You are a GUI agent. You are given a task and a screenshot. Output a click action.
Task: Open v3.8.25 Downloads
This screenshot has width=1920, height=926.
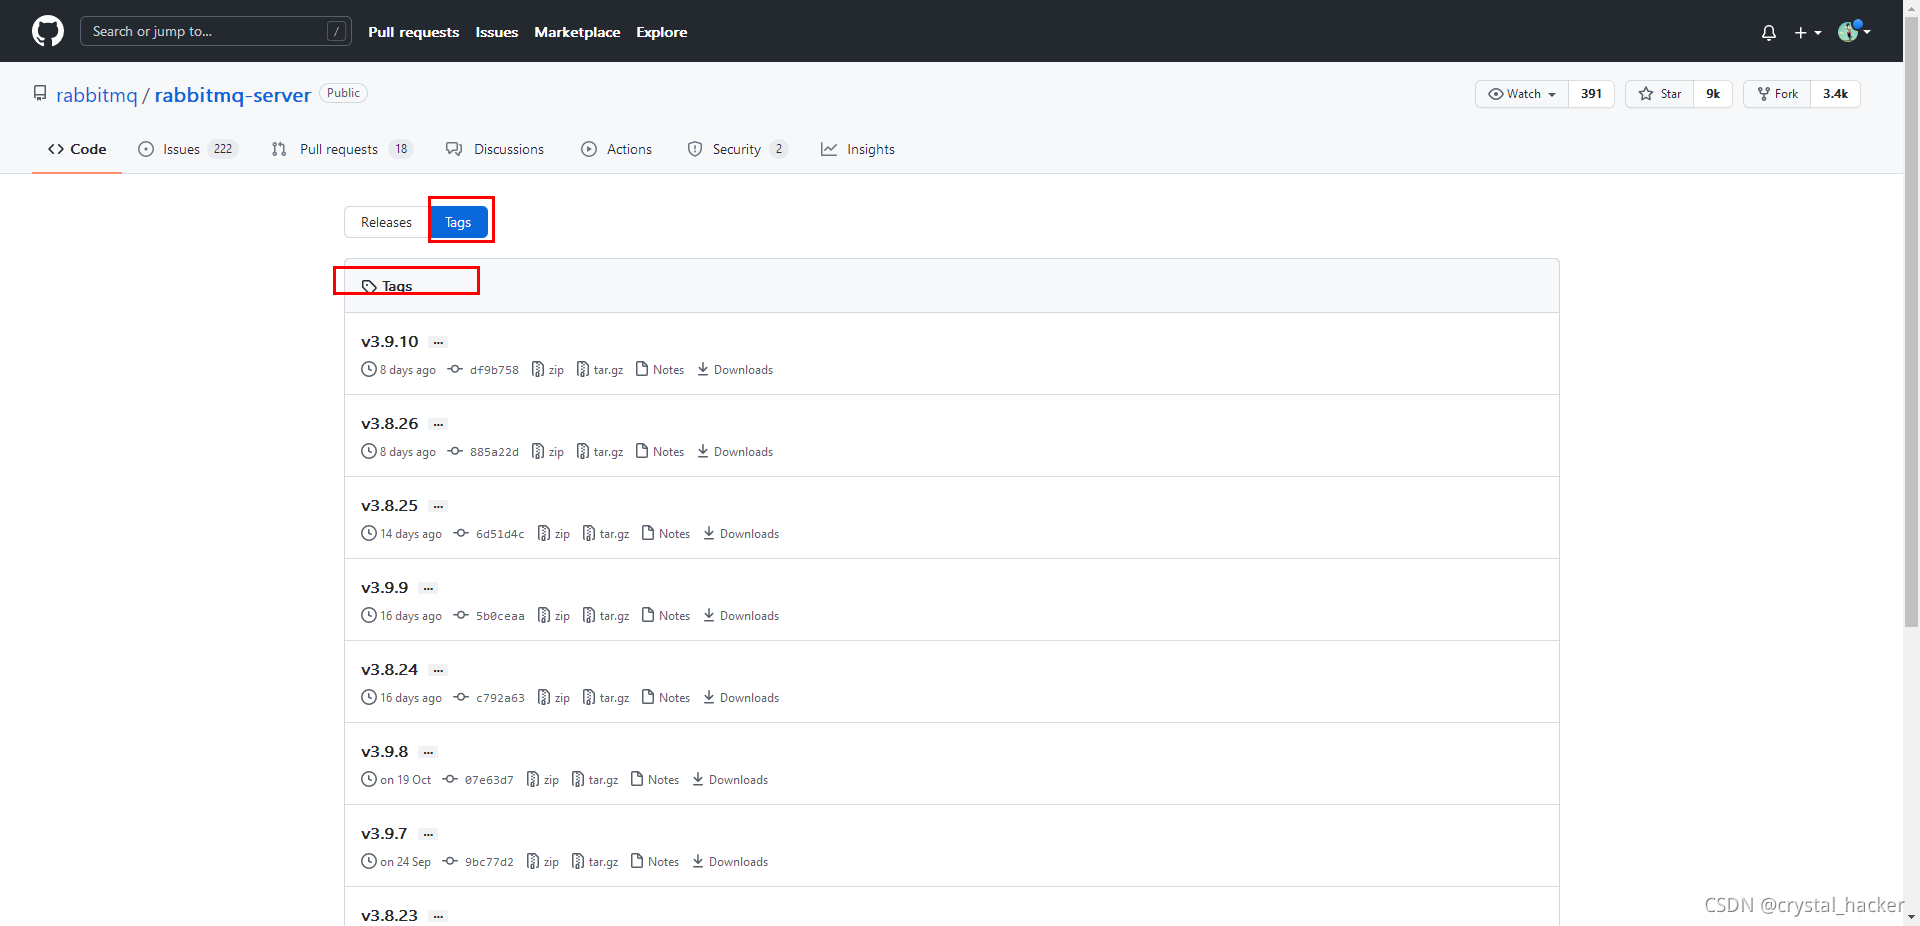pos(741,534)
